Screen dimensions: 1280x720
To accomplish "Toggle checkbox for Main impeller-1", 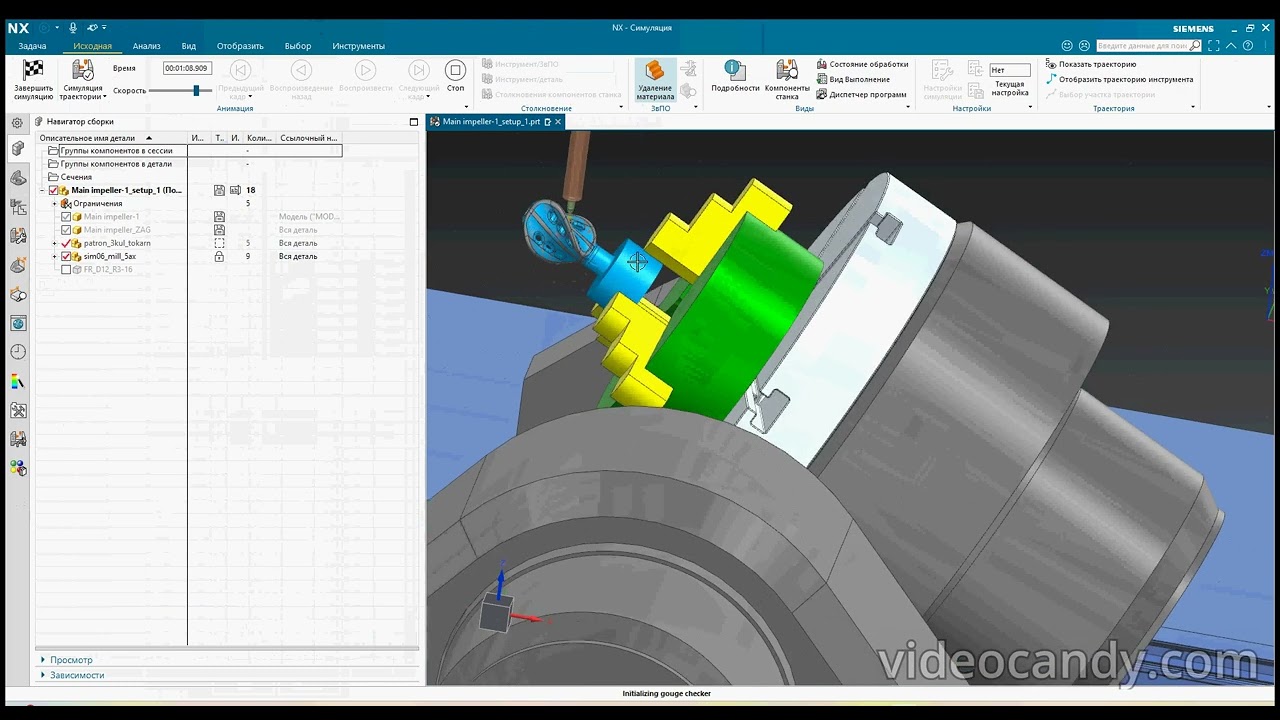I will coord(66,217).
